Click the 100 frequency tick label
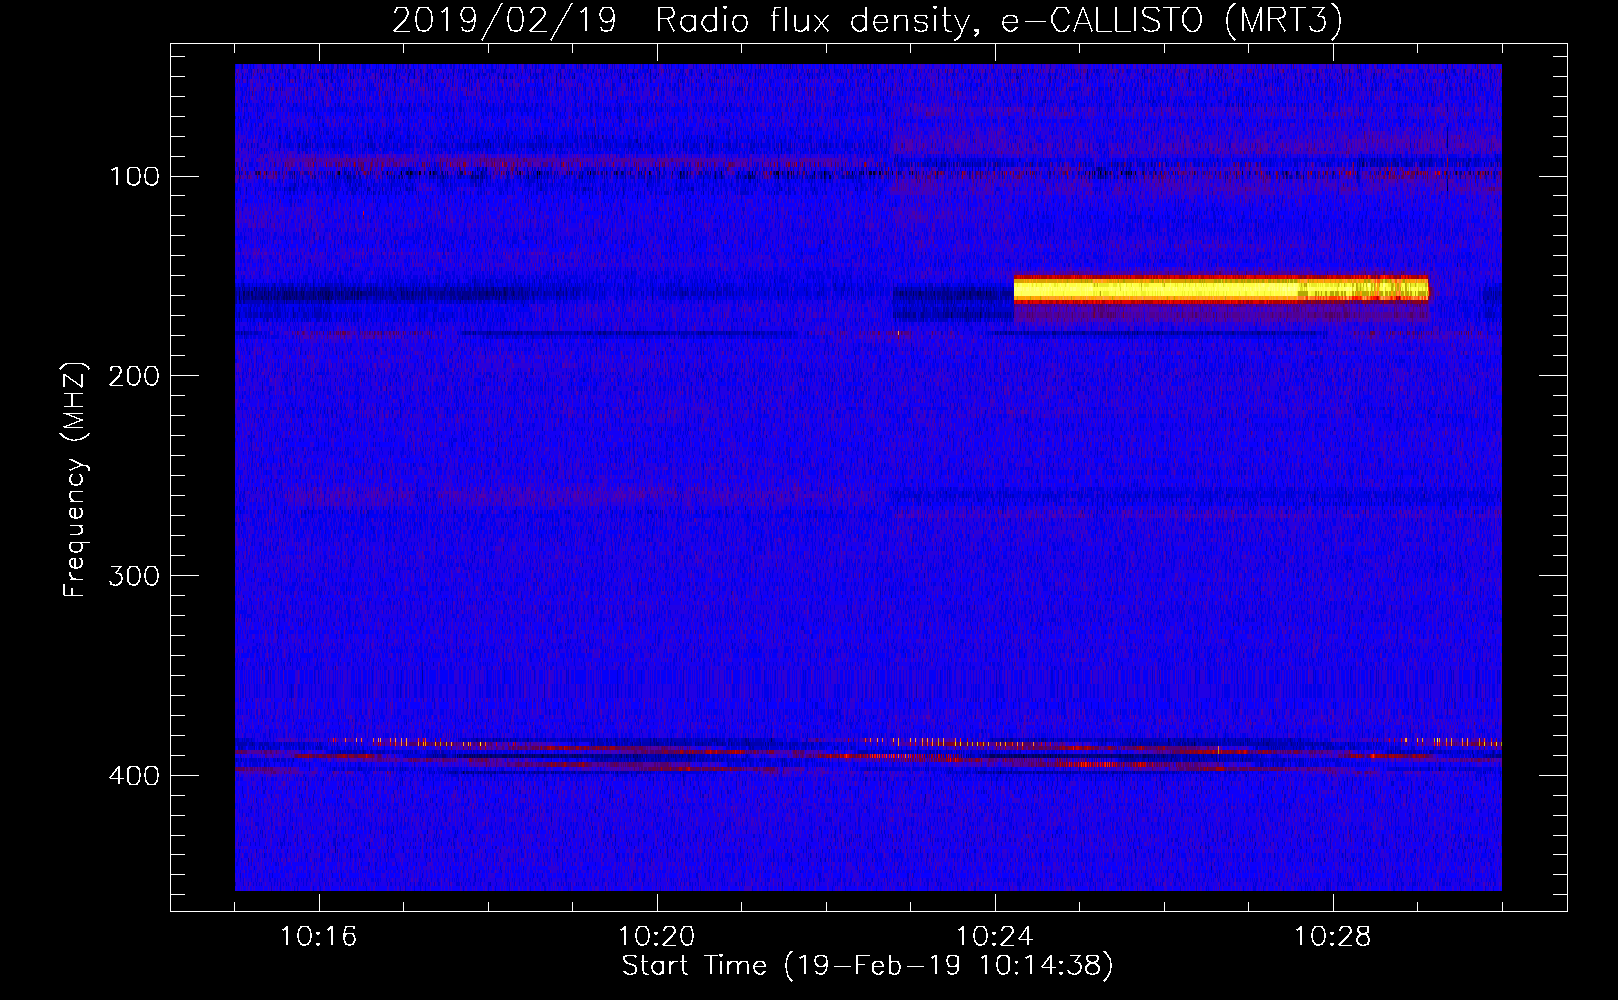 (134, 177)
